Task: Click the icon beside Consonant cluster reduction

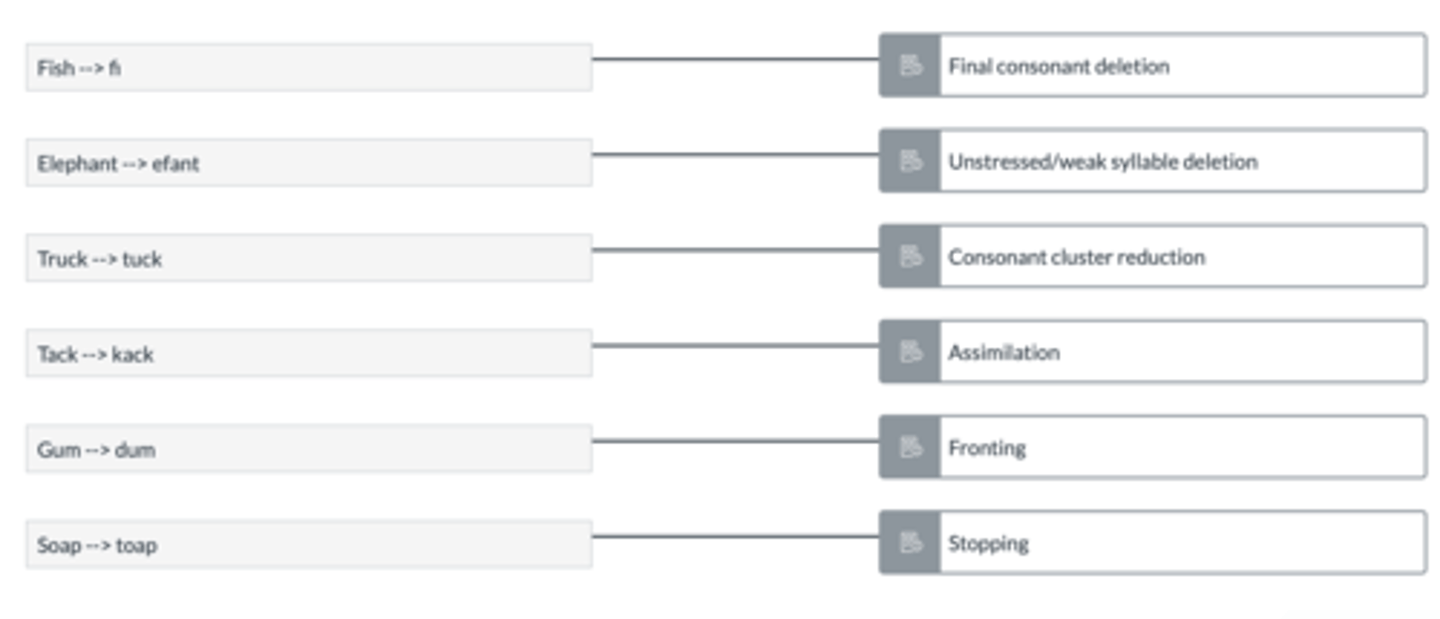Action: 910,257
